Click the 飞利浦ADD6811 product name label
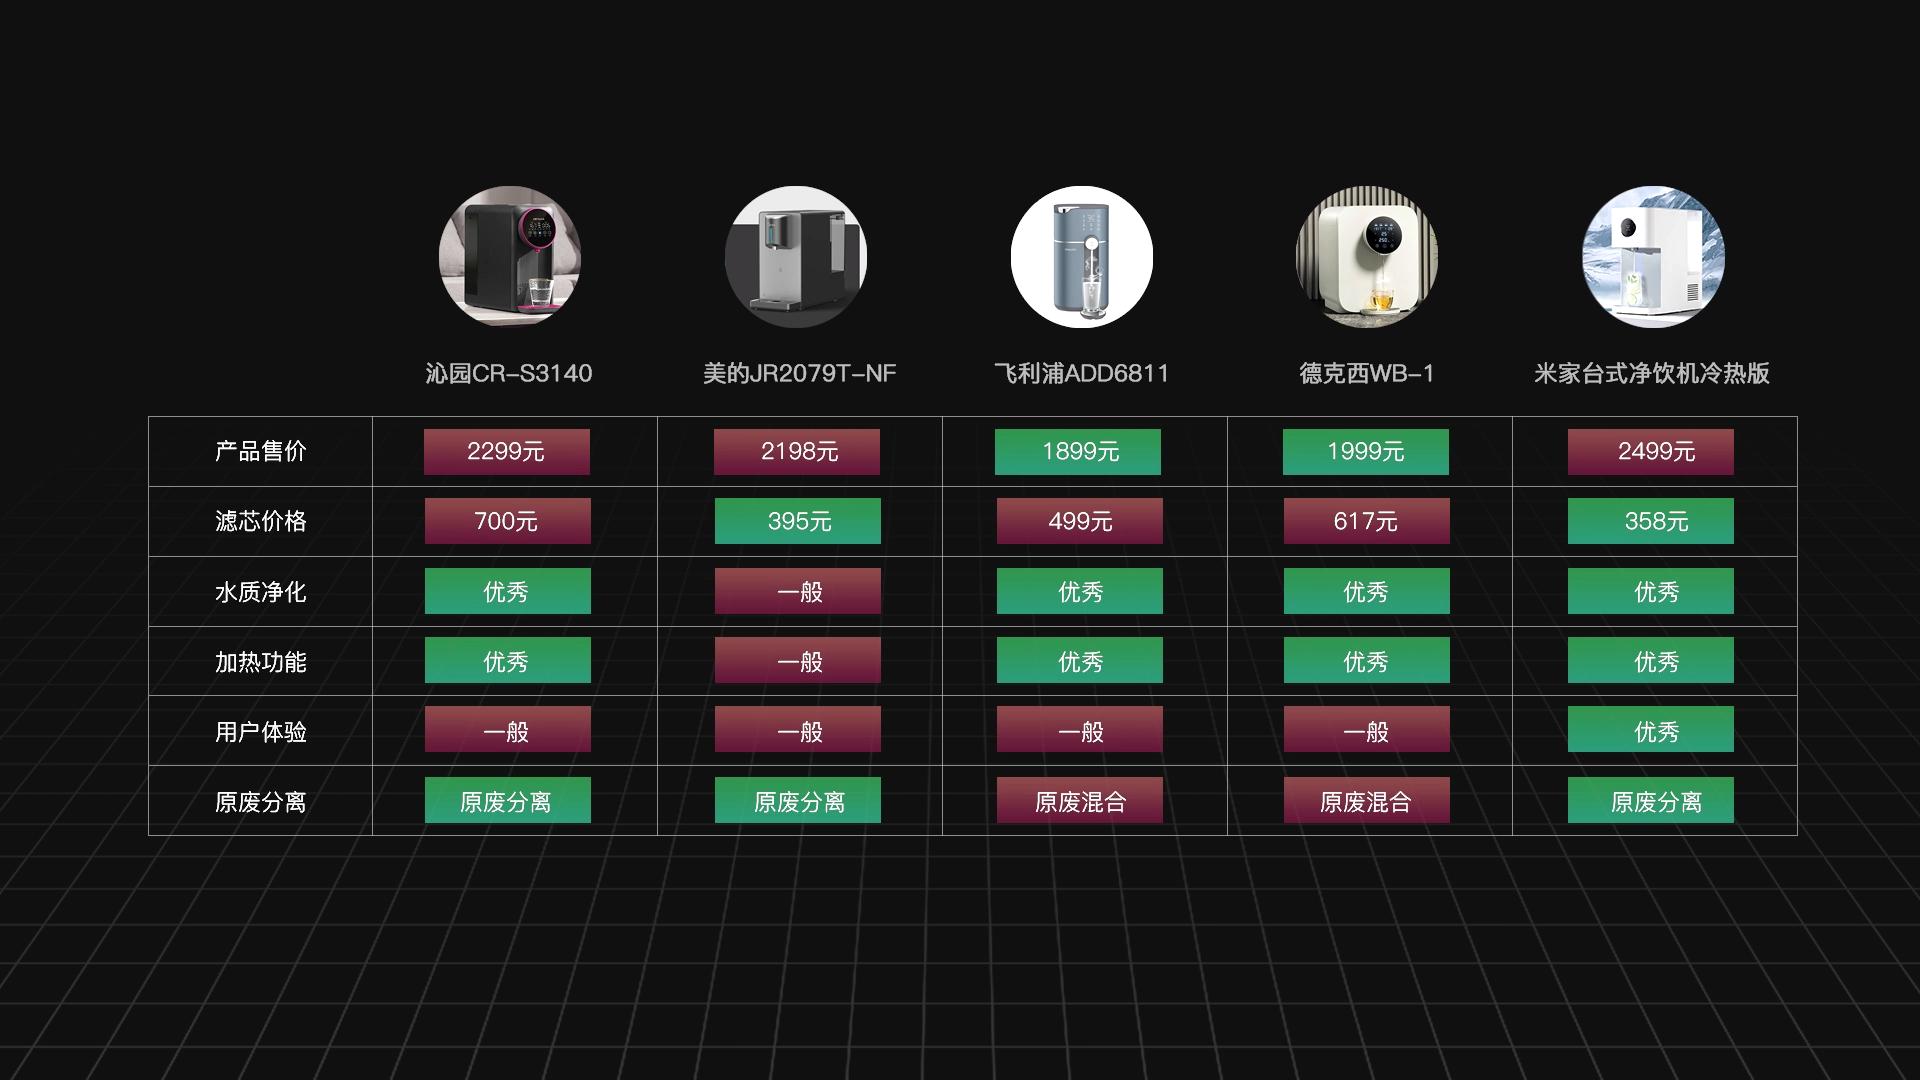1920x1080 pixels. pos(1081,374)
